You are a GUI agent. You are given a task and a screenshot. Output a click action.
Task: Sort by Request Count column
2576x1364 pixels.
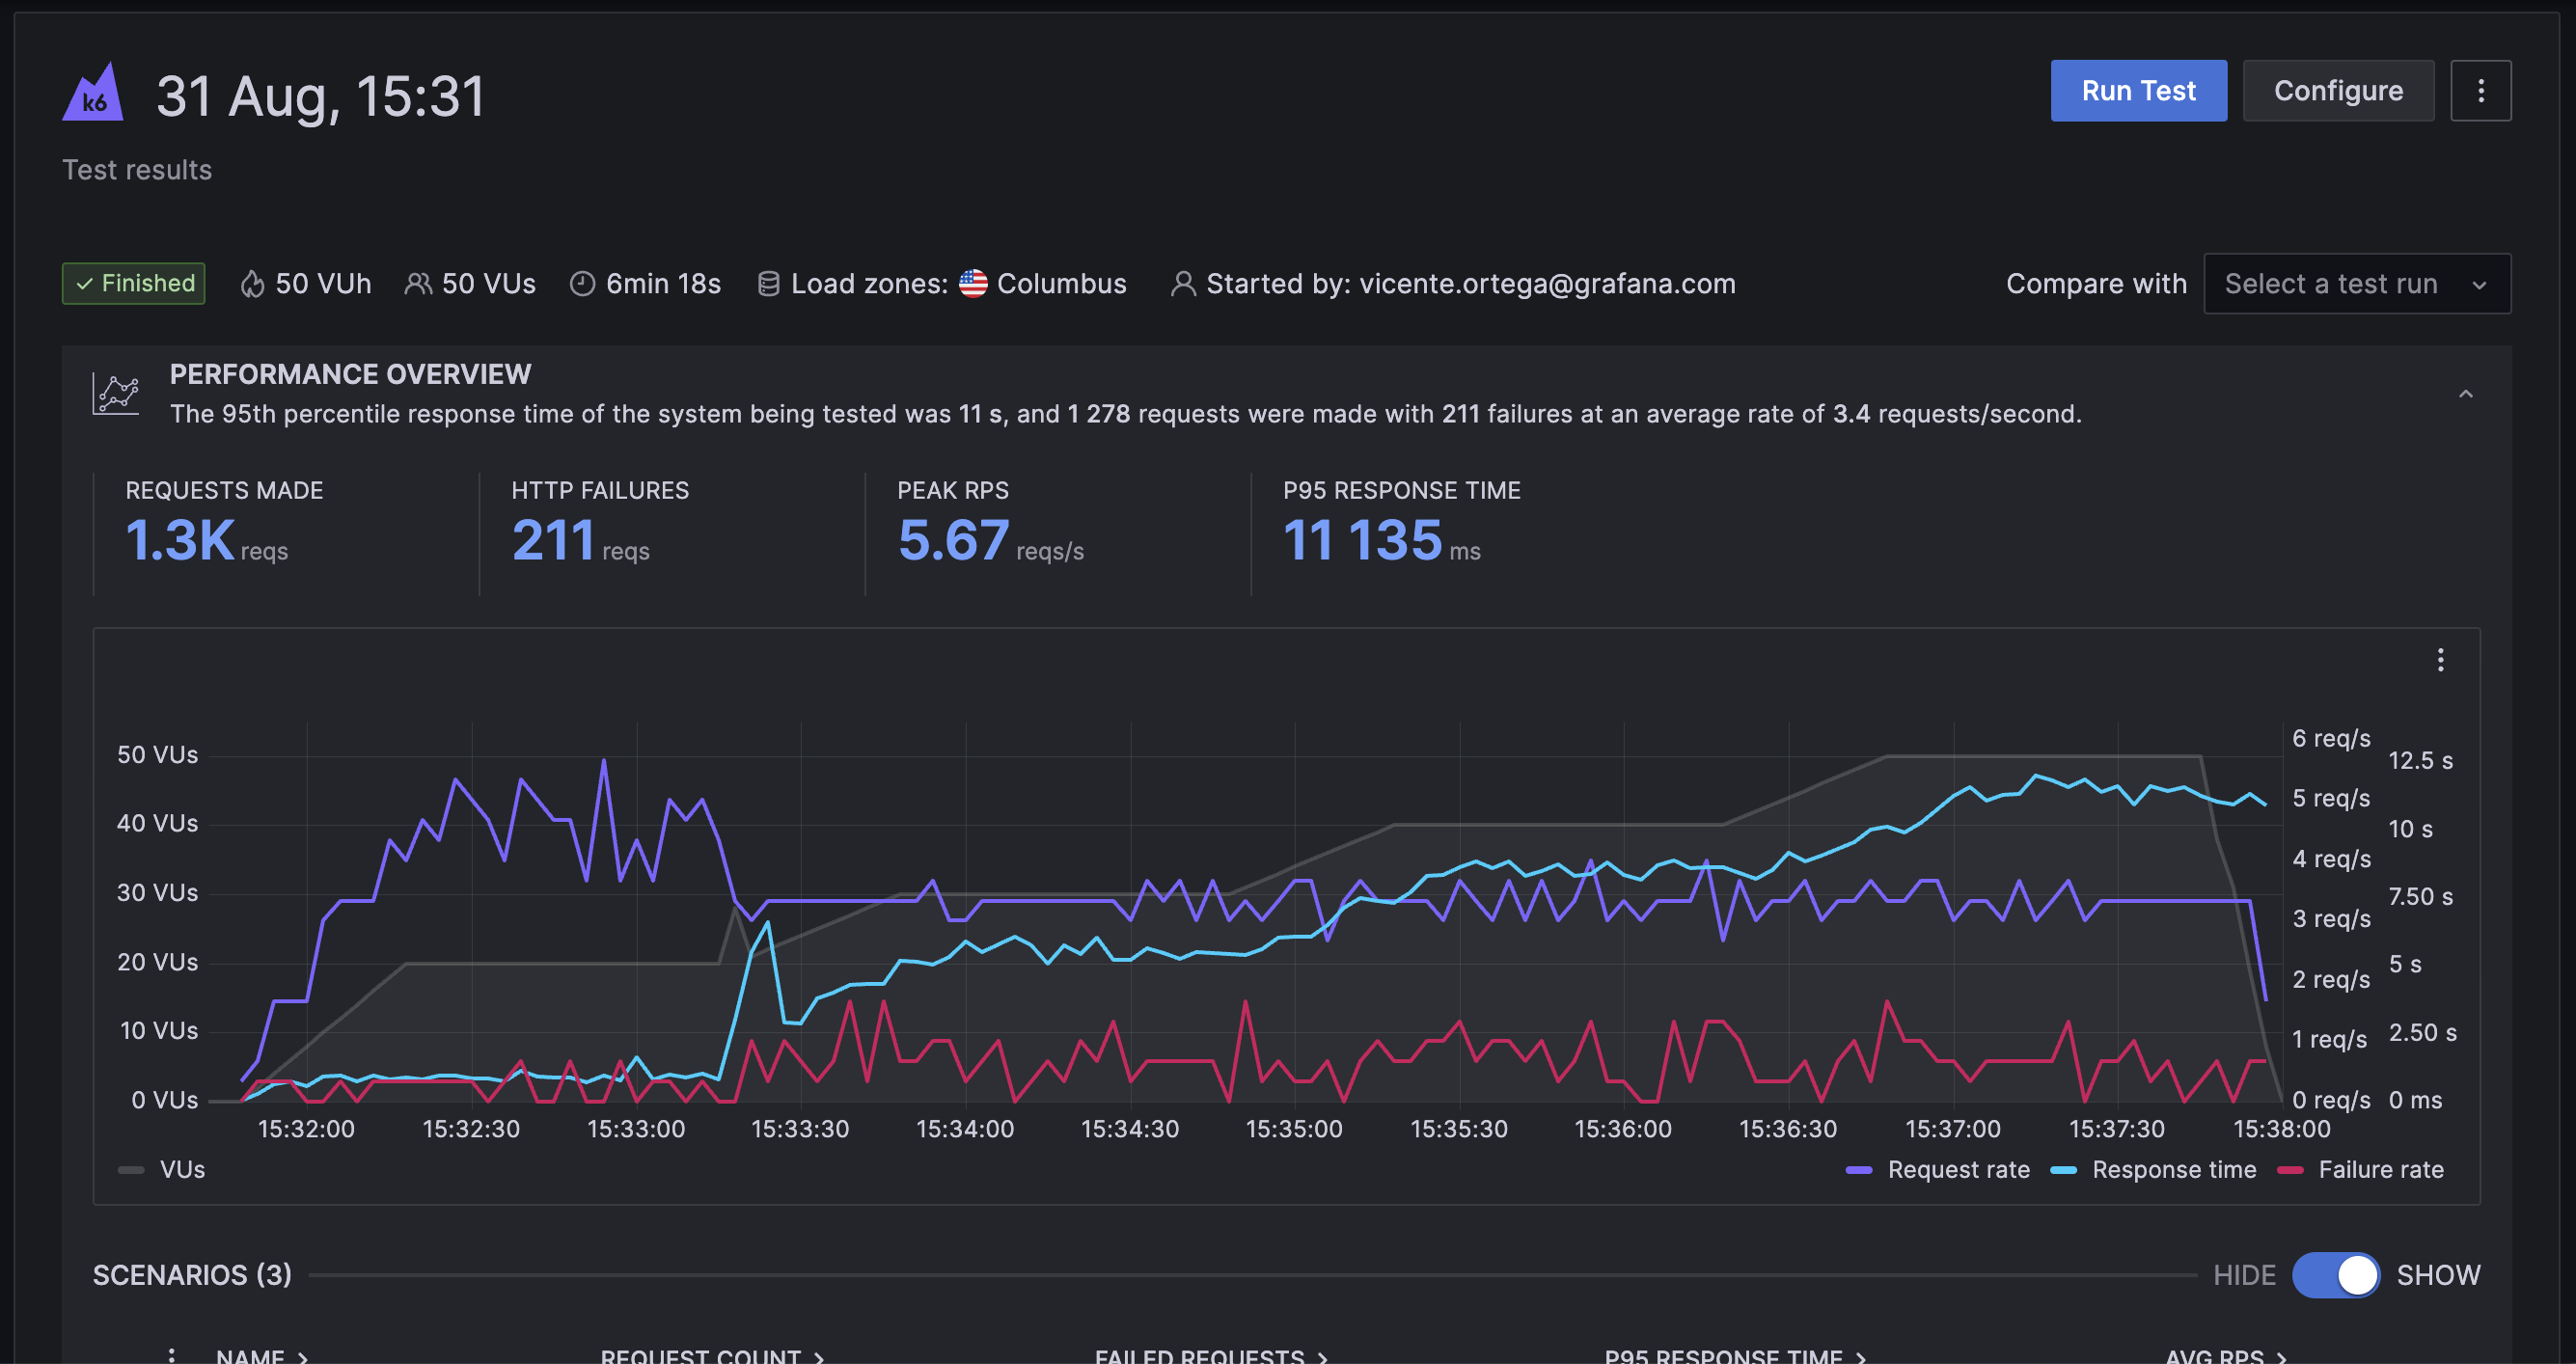[x=711, y=1356]
